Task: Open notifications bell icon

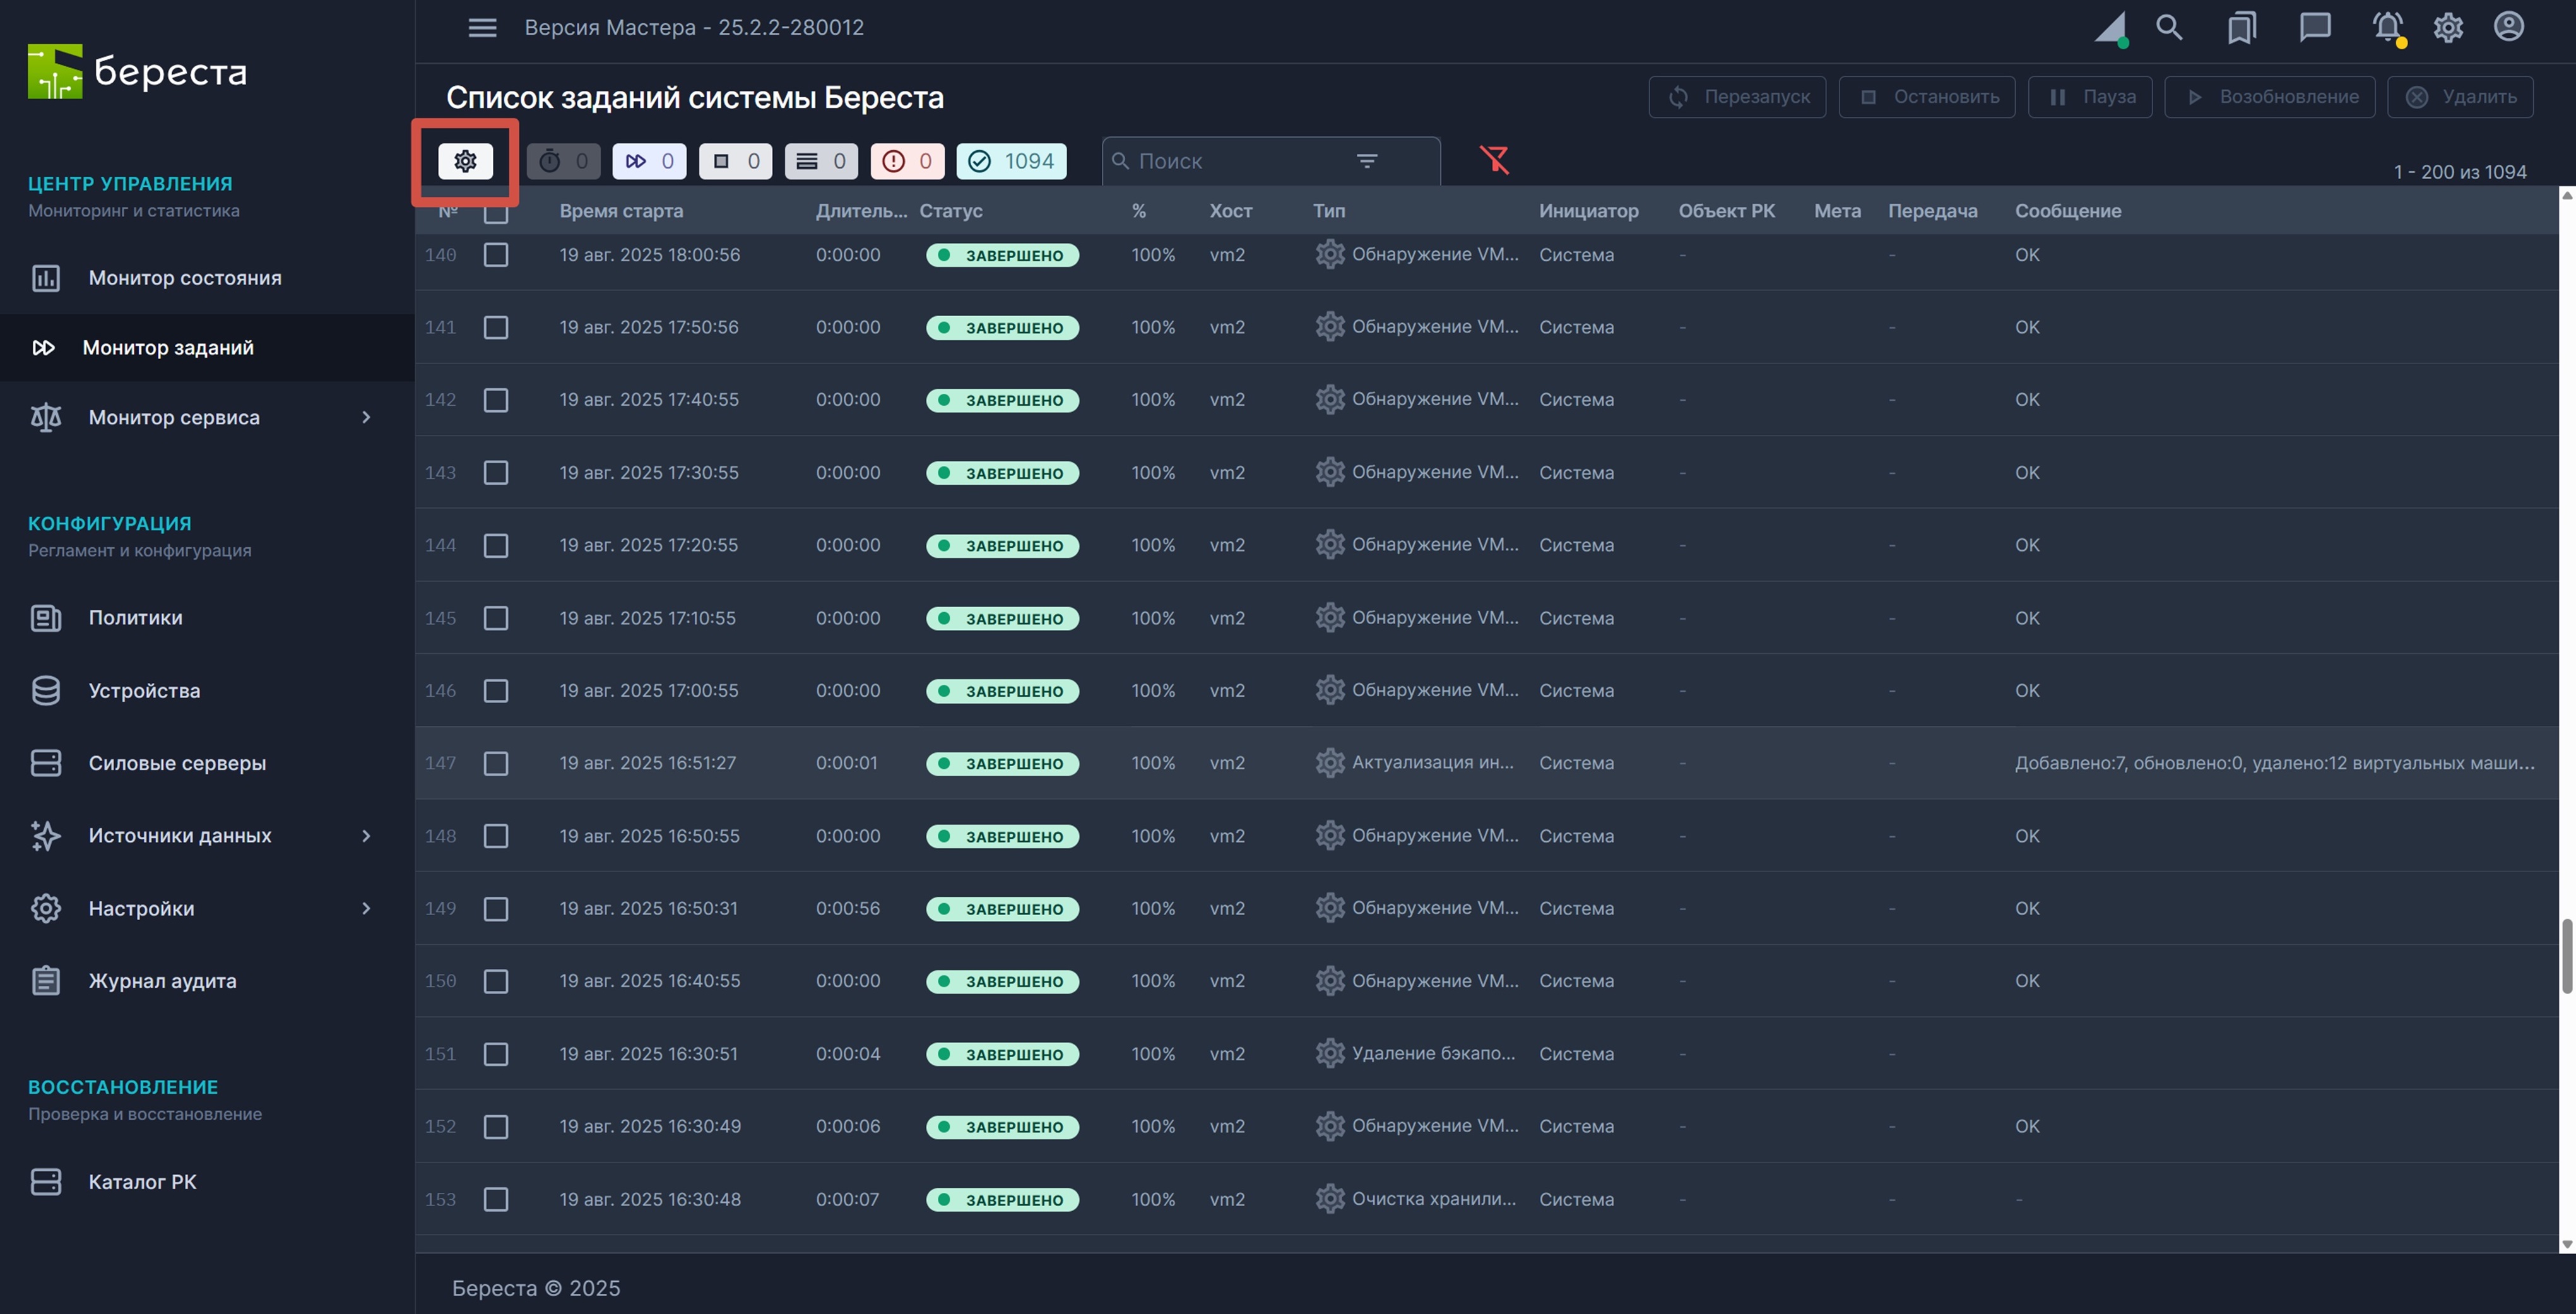Action: point(2387,27)
